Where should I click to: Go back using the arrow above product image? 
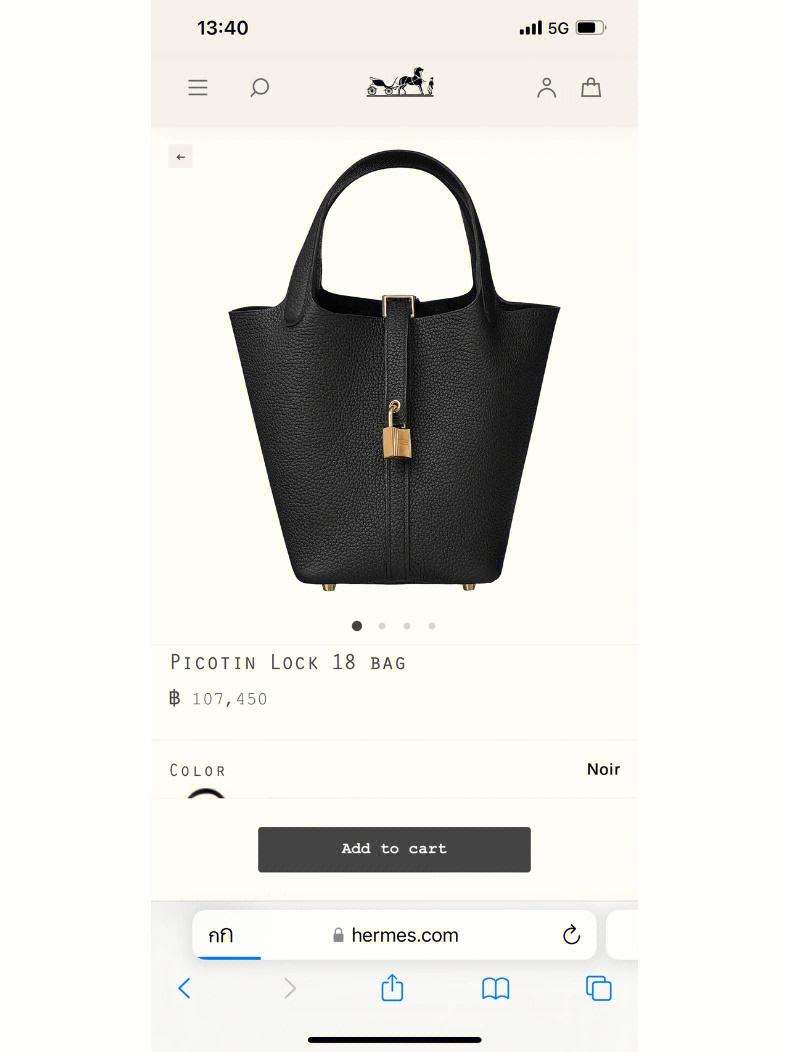pos(180,157)
